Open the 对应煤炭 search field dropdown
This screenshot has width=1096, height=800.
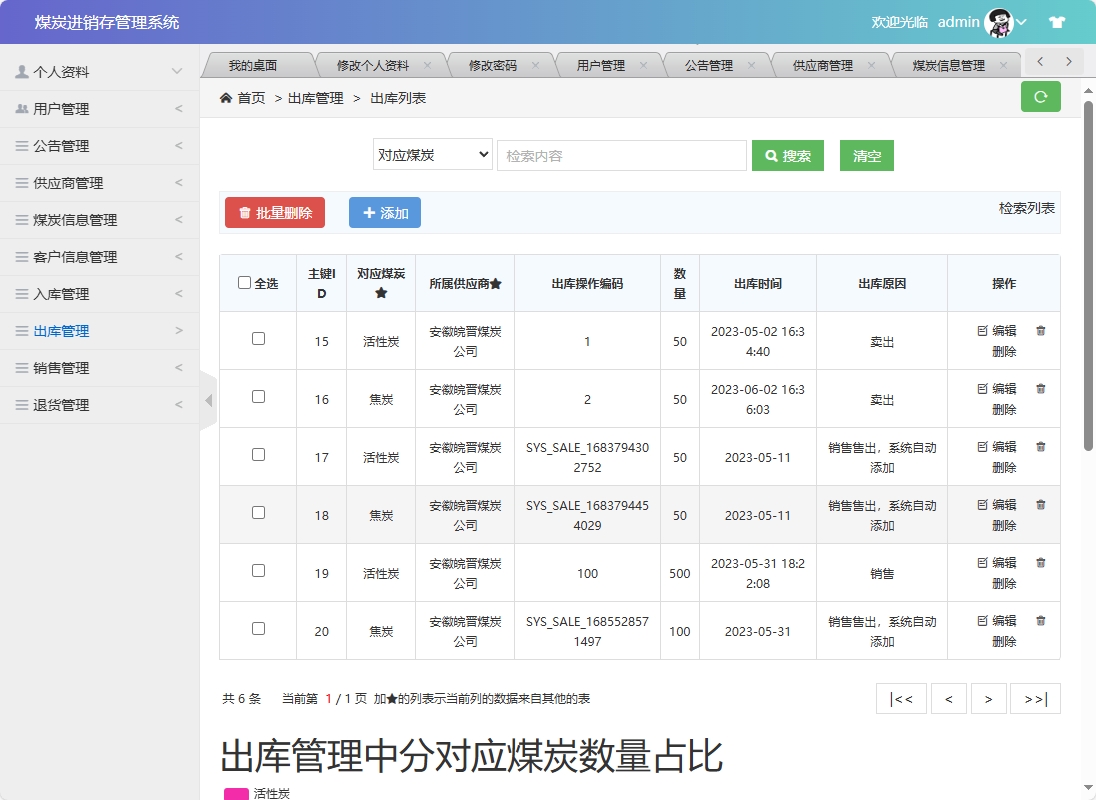pos(432,155)
